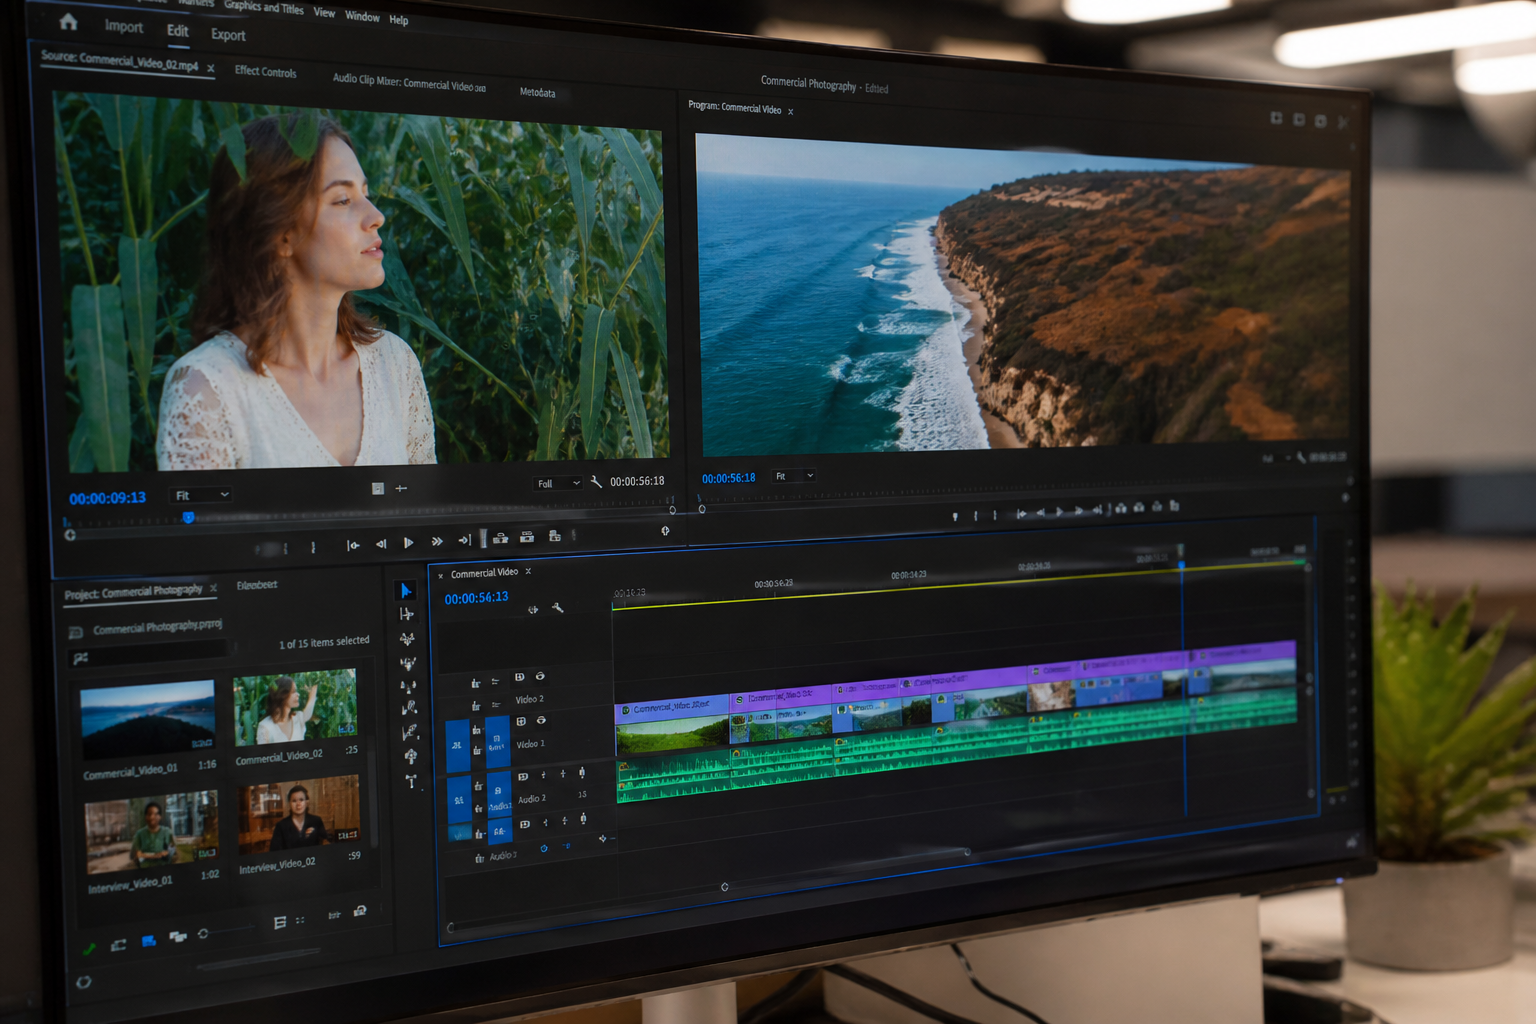Image resolution: width=1536 pixels, height=1024 pixels.
Task: Play the Source monitor clip
Action: tap(408, 543)
